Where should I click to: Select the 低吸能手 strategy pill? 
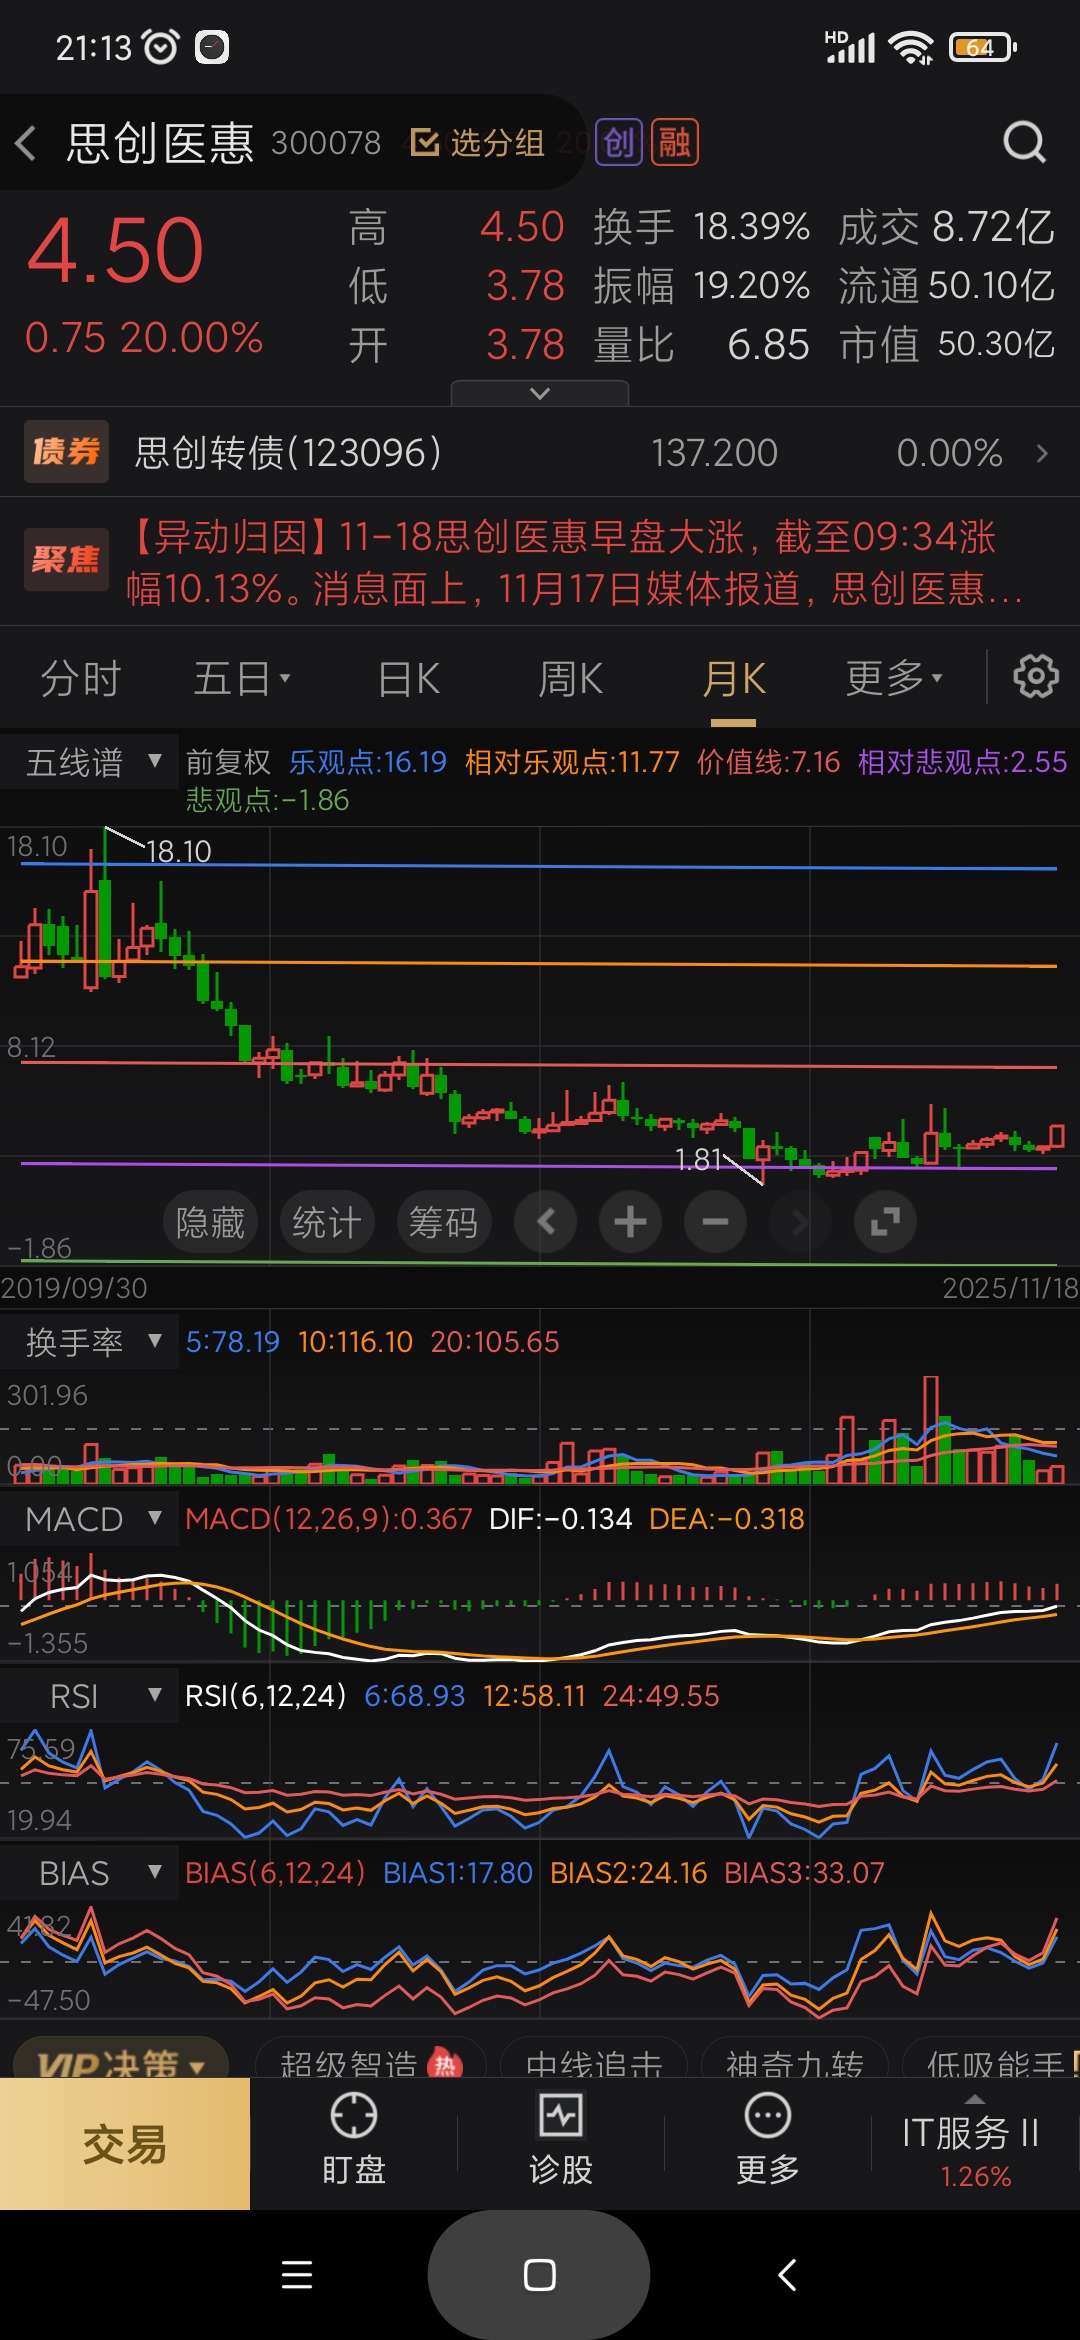point(992,2058)
